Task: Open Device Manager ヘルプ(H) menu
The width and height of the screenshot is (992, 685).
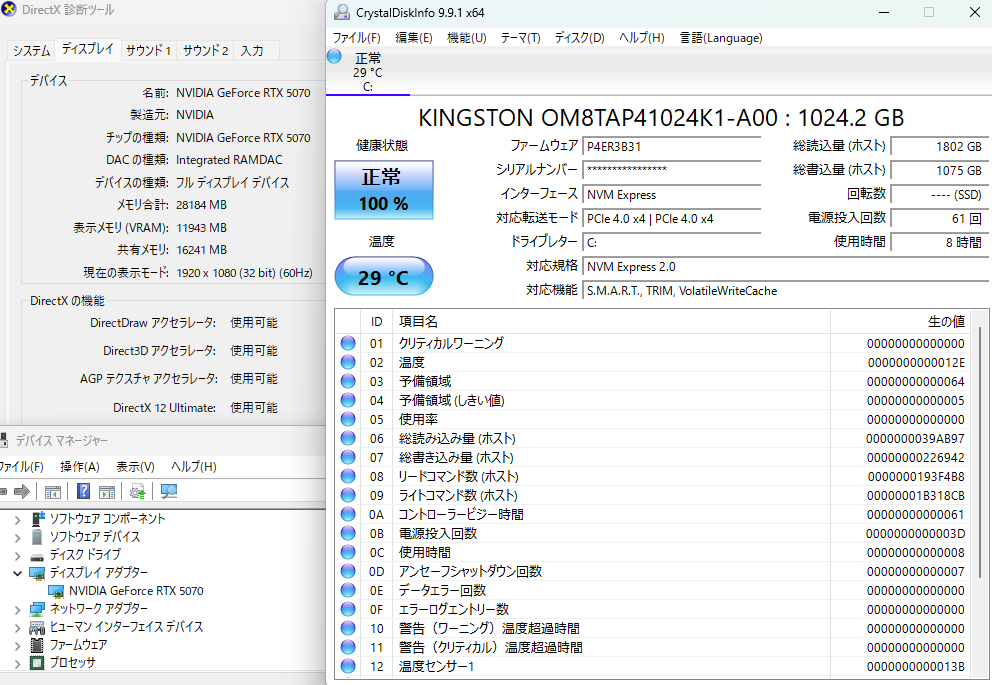Action: (194, 467)
